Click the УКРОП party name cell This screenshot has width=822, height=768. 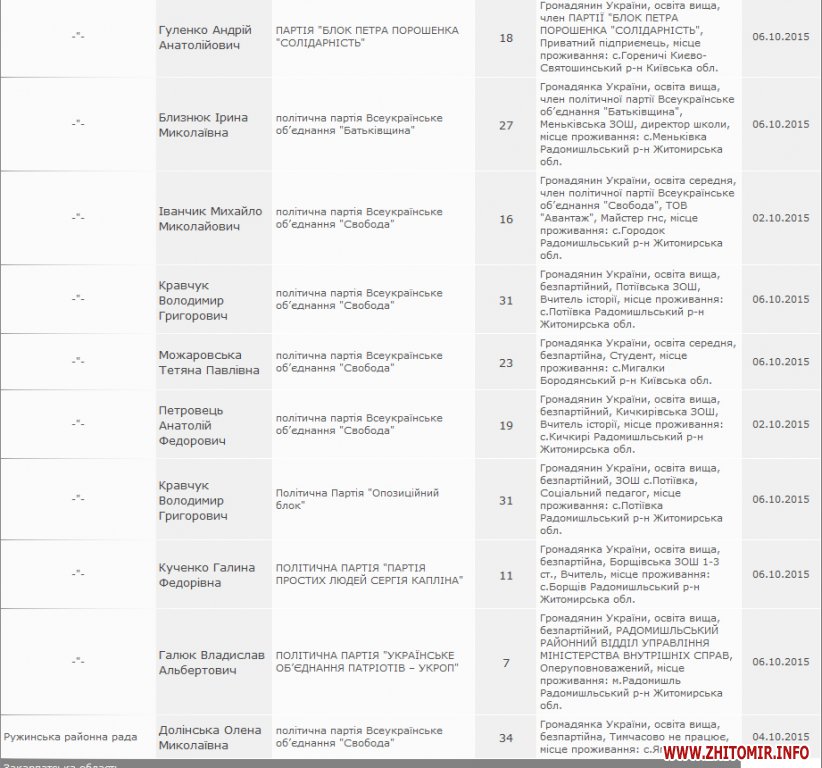coord(367,662)
